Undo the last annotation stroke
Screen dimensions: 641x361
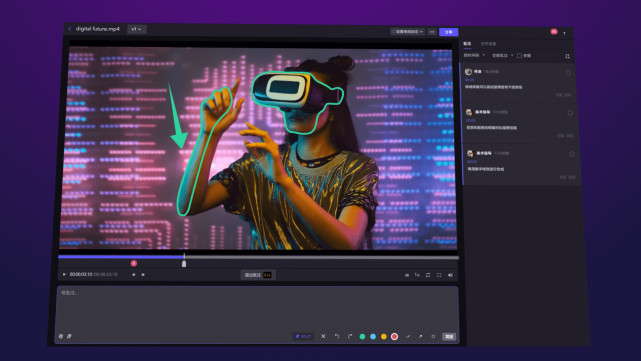pos(337,336)
